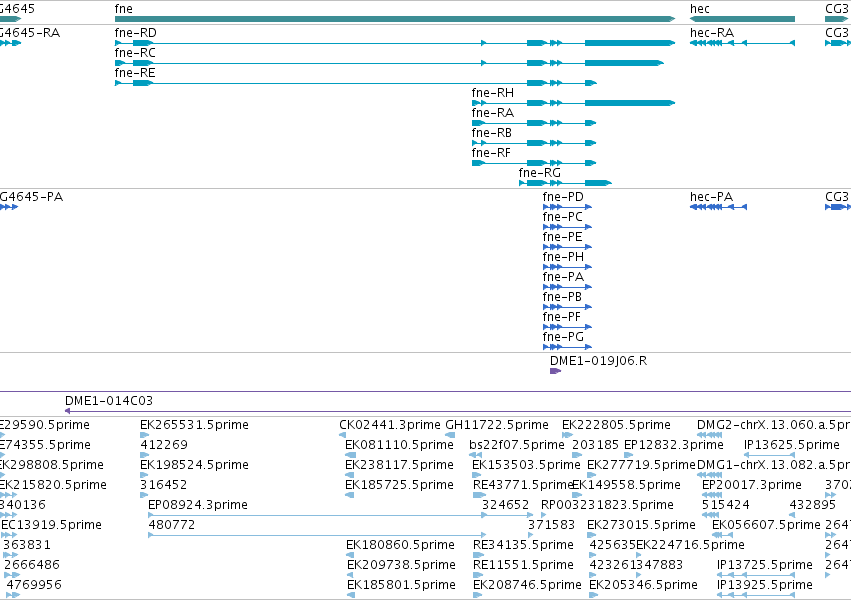Click the DME1-014C03 feature label
The image size is (851, 600).
click(x=109, y=401)
